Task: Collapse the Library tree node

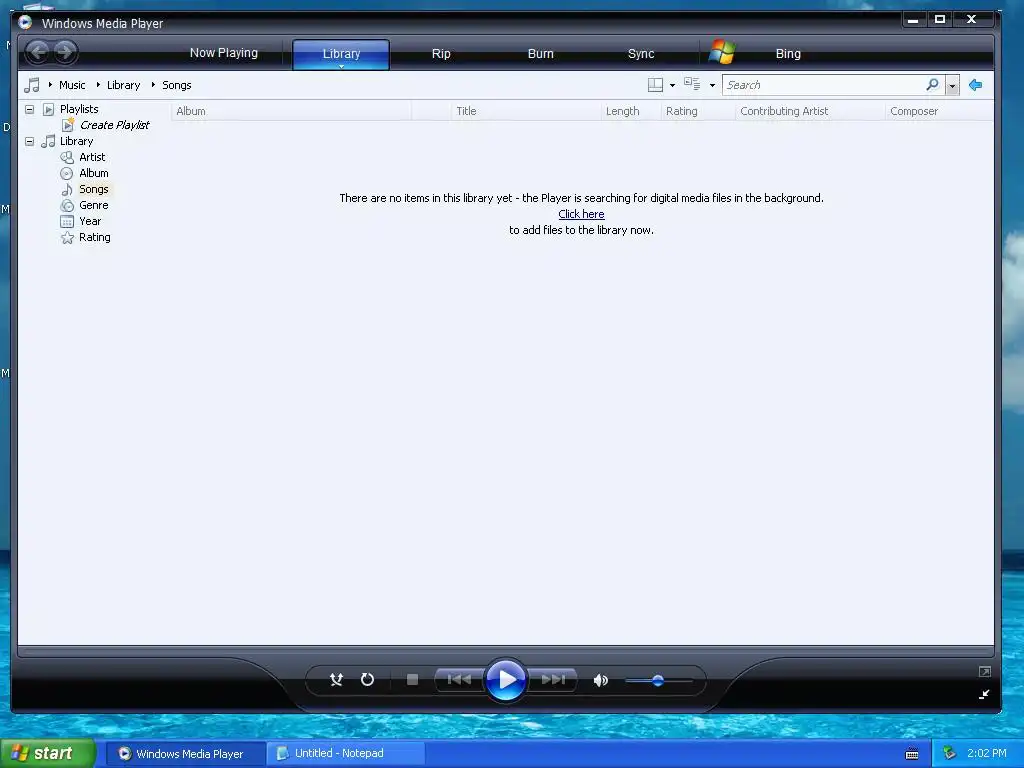Action: point(29,141)
